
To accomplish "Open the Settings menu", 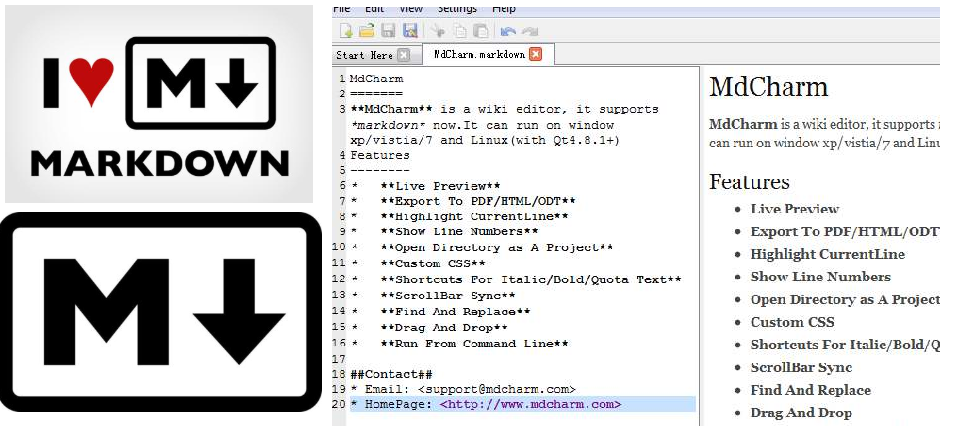I will 457,9.
